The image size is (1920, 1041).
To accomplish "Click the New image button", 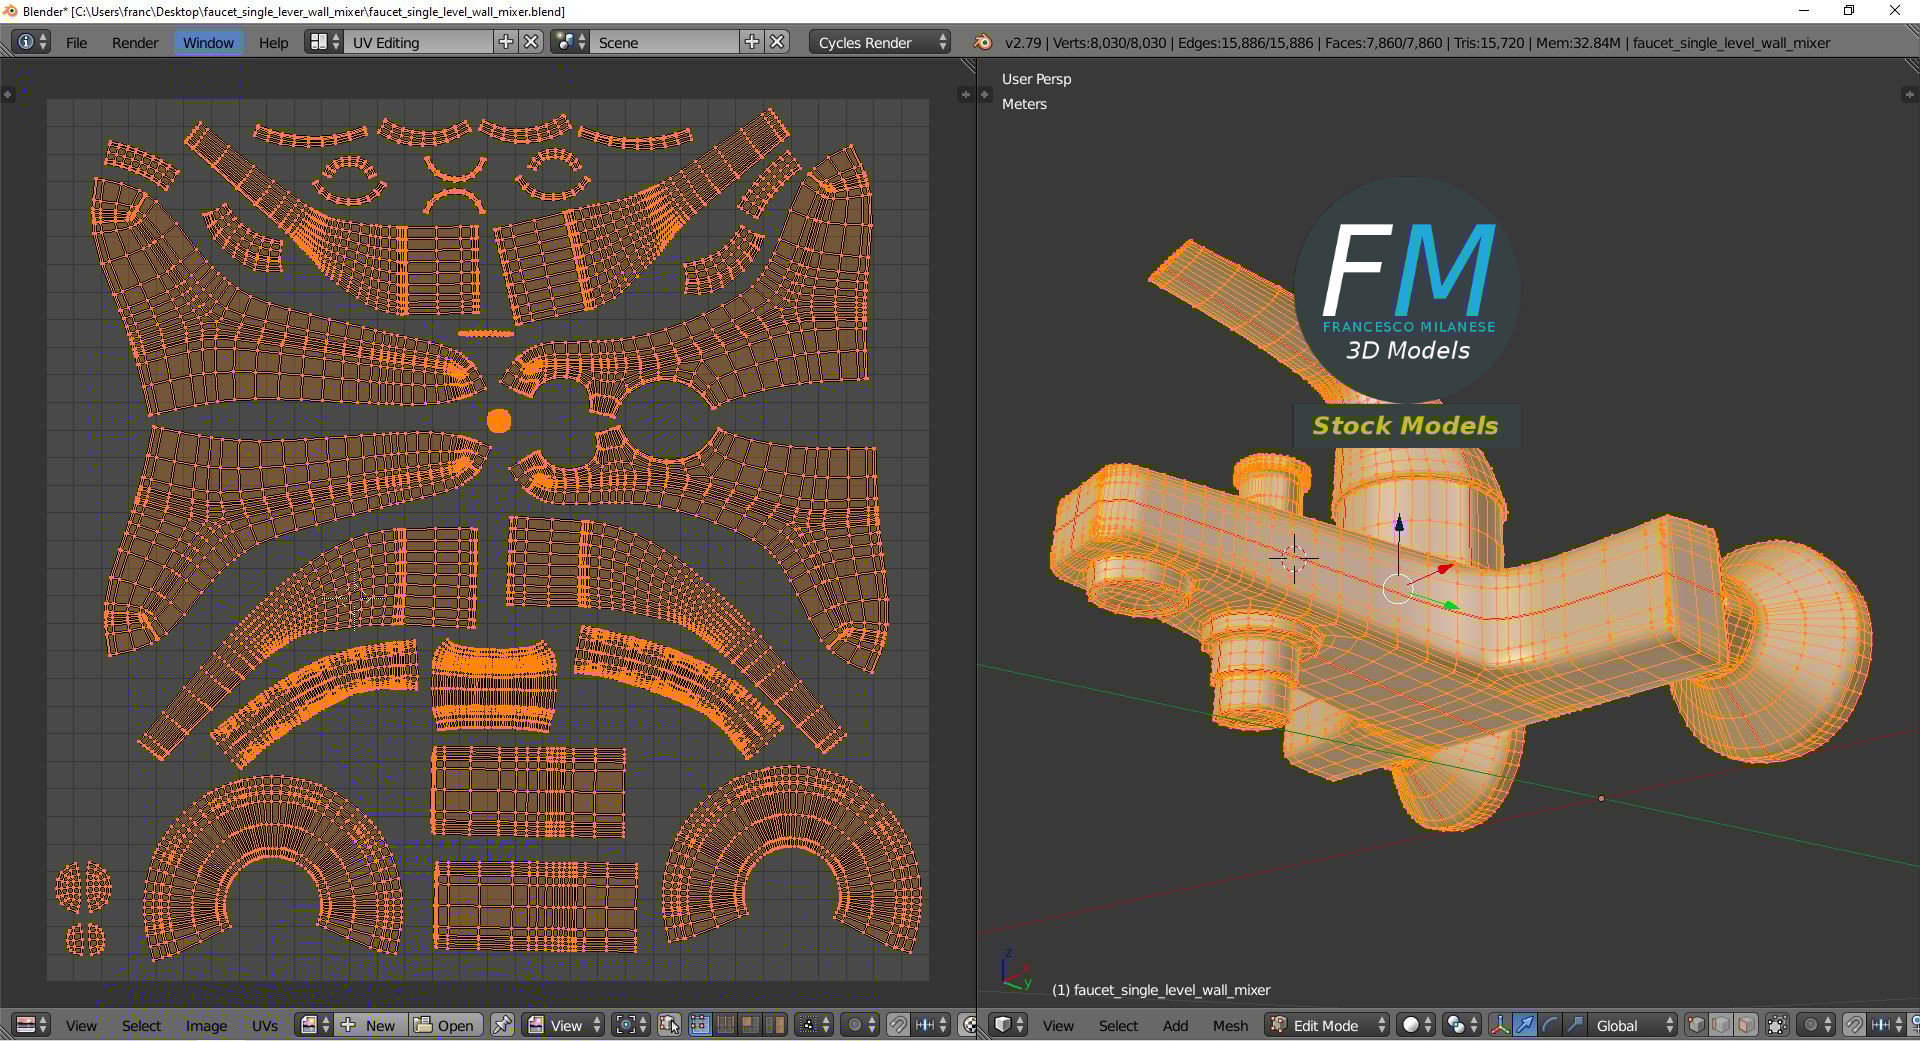I will [370, 1025].
